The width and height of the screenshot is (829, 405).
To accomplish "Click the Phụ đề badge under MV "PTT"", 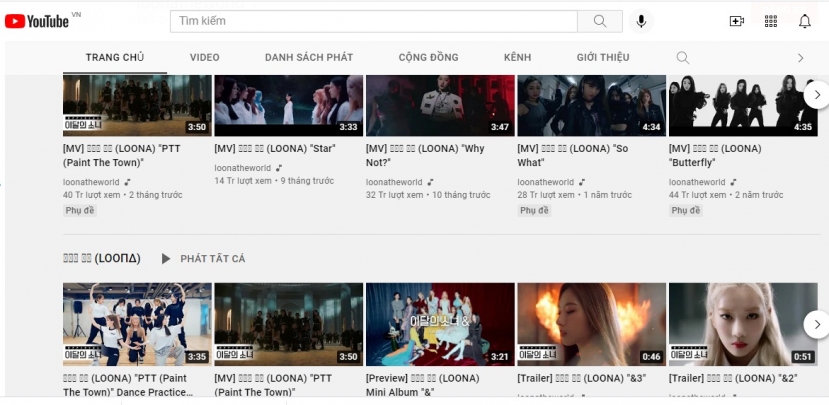I will click(x=80, y=210).
